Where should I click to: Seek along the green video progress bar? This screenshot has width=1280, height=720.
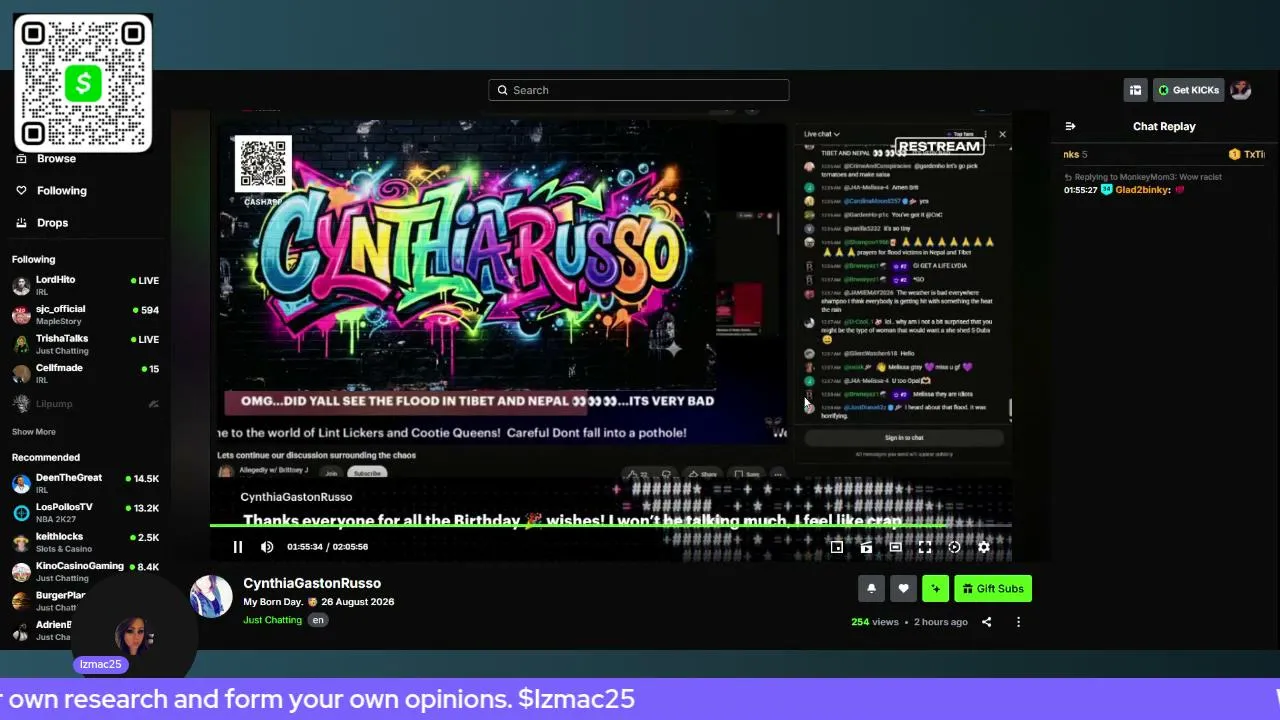click(x=610, y=524)
